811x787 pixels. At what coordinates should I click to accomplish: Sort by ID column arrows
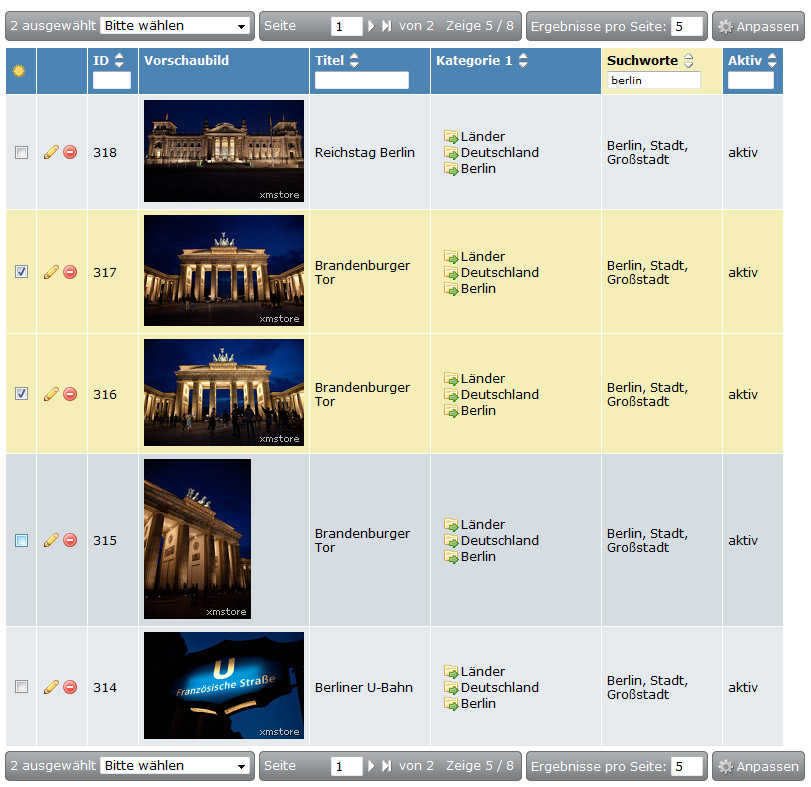(x=119, y=60)
